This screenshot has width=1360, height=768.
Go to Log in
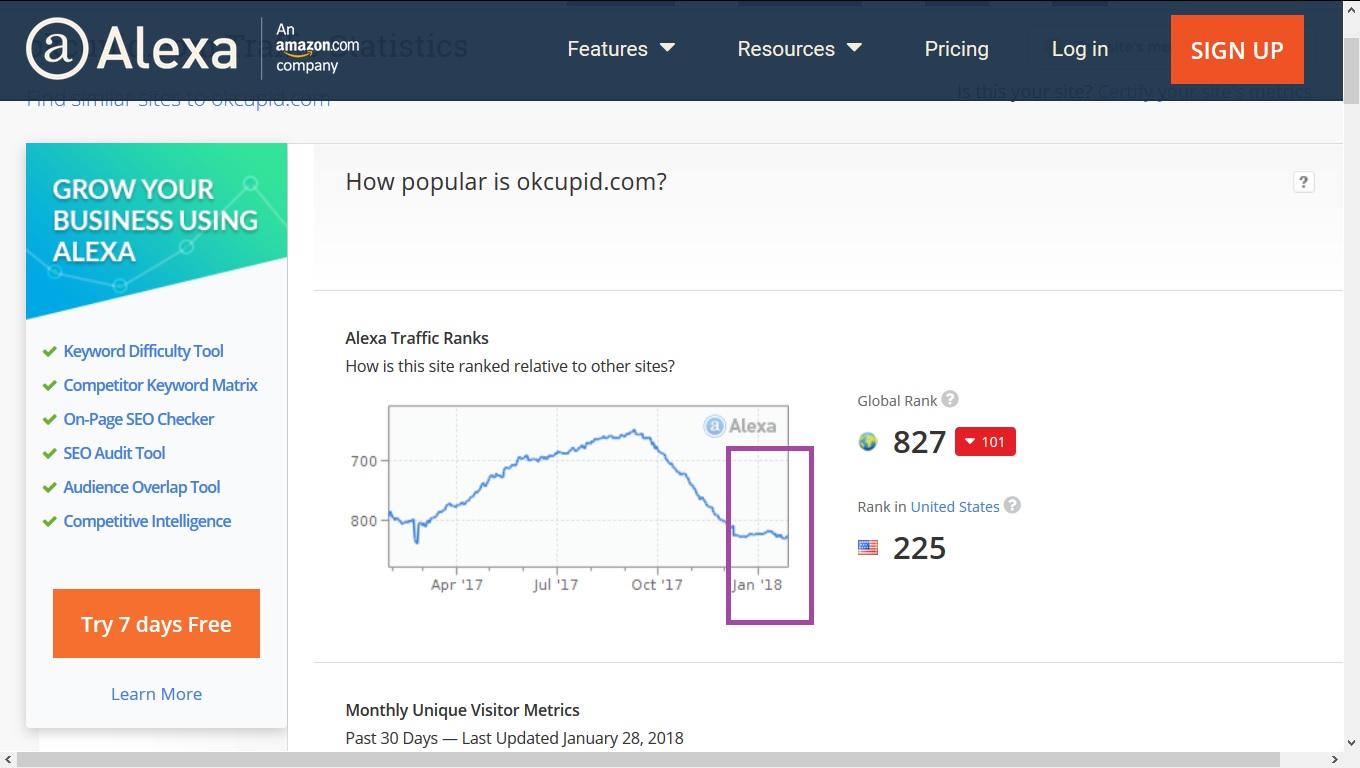coord(1080,49)
